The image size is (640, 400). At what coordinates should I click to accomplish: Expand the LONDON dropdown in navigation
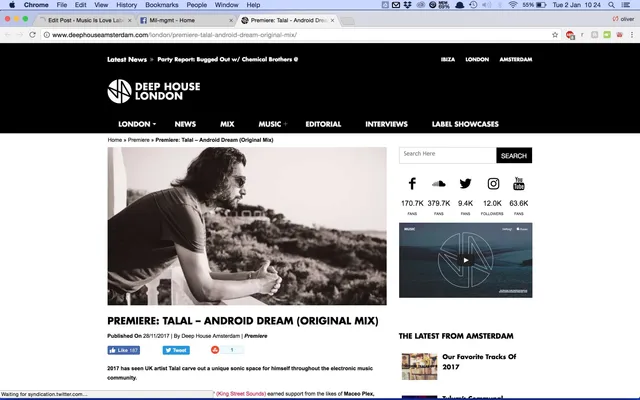pyautogui.click(x=137, y=124)
